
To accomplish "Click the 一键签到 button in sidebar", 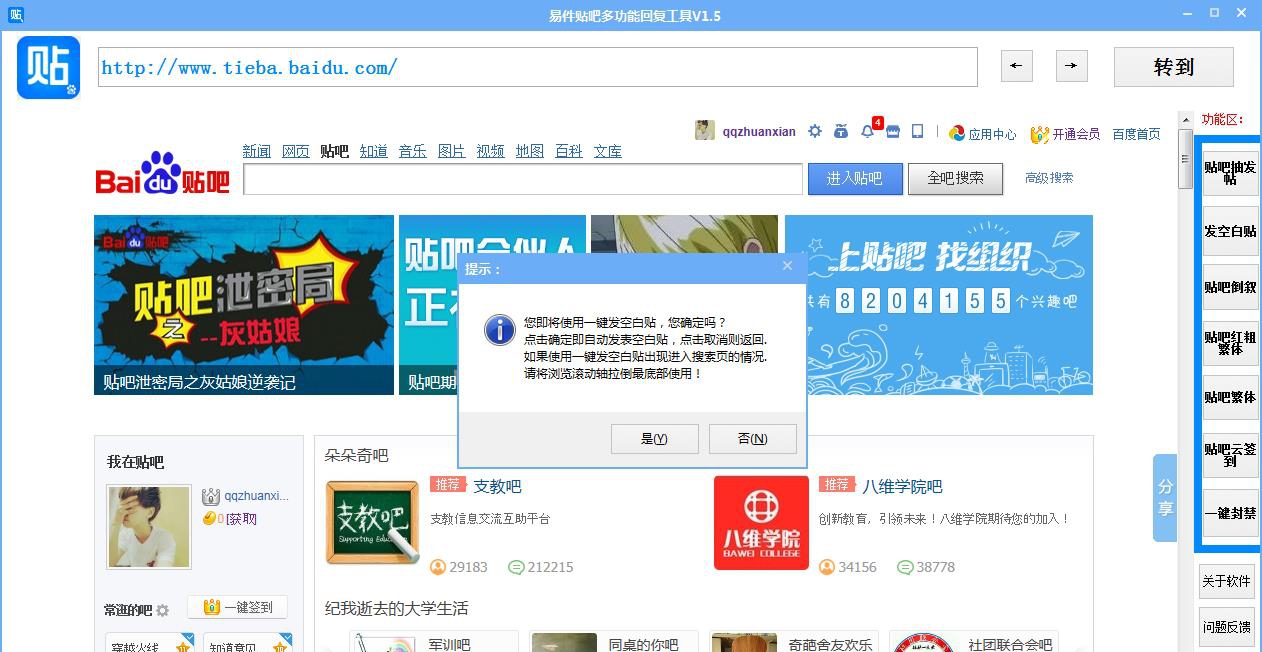I will click(x=237, y=607).
